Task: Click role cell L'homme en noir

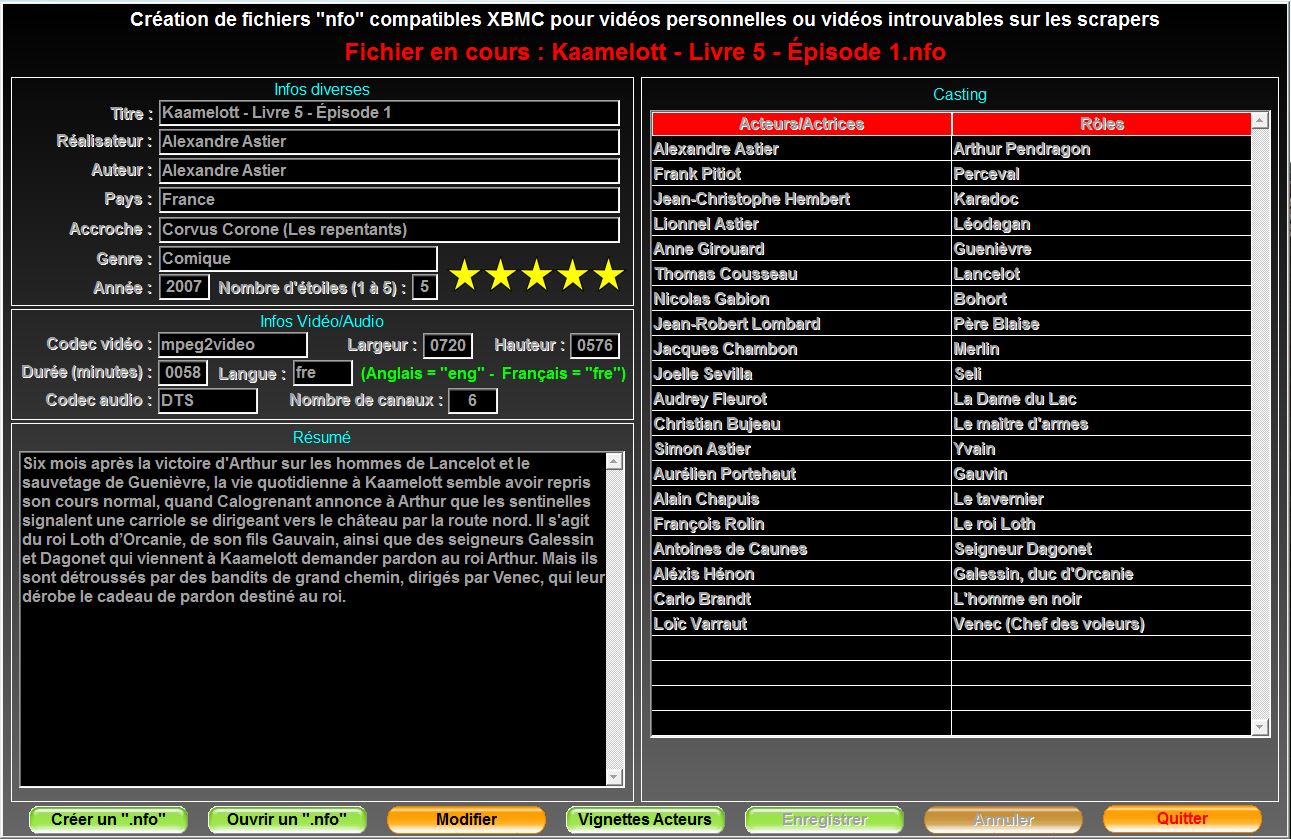Action: pos(1102,599)
